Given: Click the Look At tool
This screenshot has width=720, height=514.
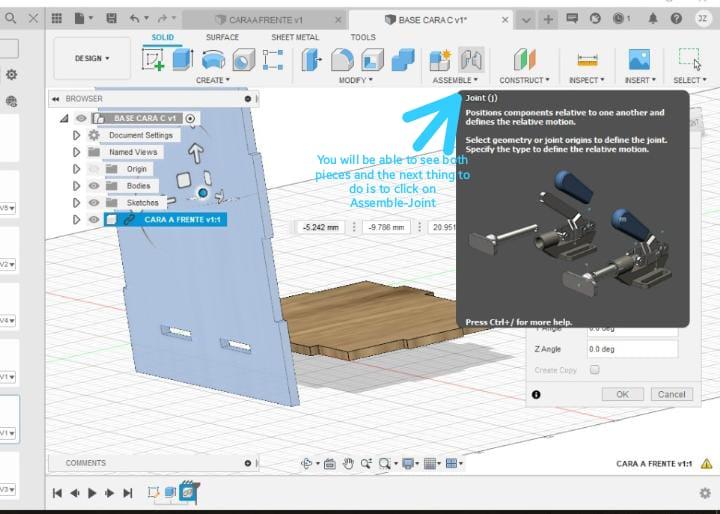Looking at the screenshot, I should pos(330,464).
